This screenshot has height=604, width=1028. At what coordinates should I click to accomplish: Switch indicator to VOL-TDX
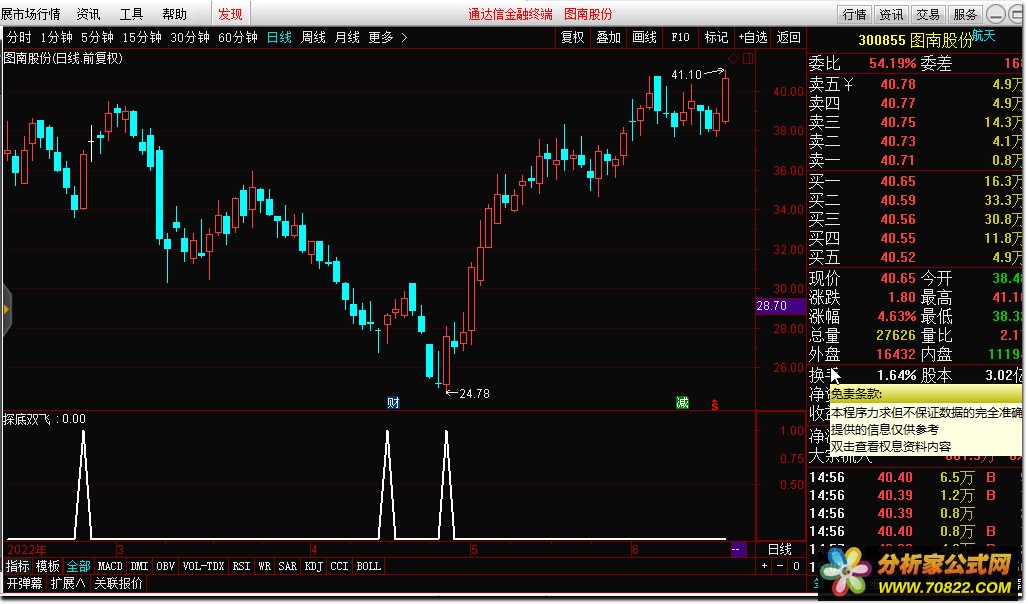(x=203, y=566)
